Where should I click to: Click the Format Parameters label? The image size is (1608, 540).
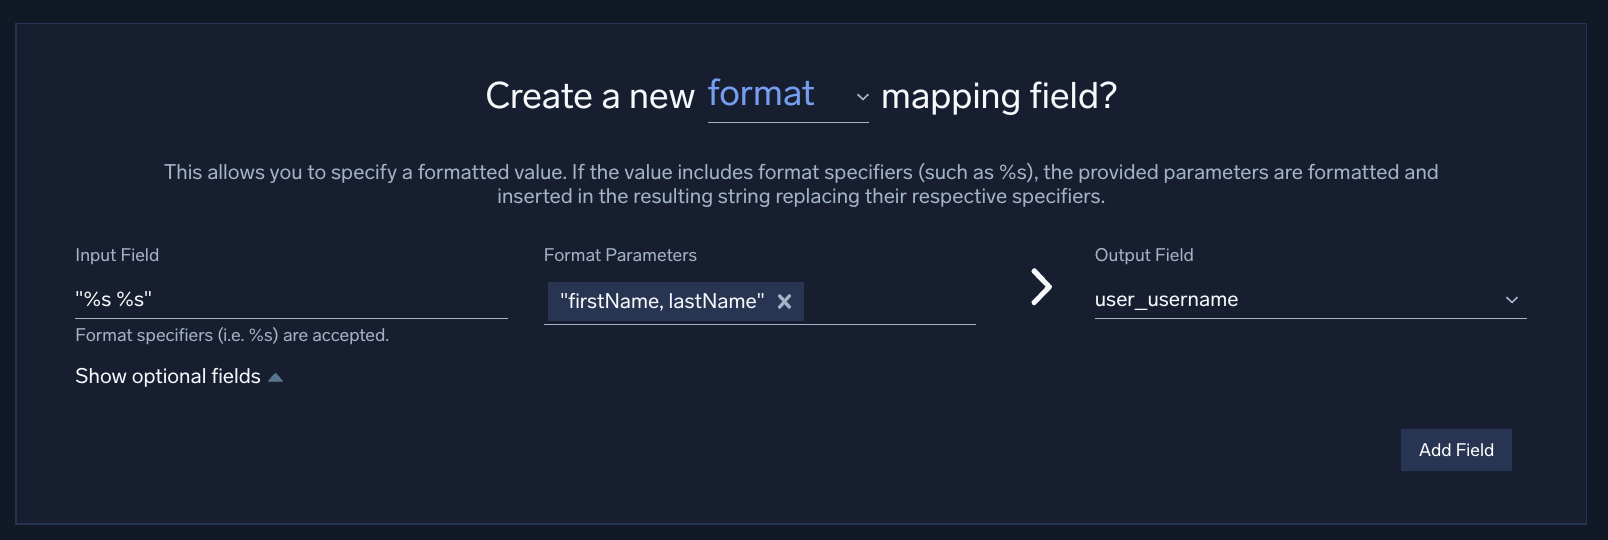(x=620, y=255)
